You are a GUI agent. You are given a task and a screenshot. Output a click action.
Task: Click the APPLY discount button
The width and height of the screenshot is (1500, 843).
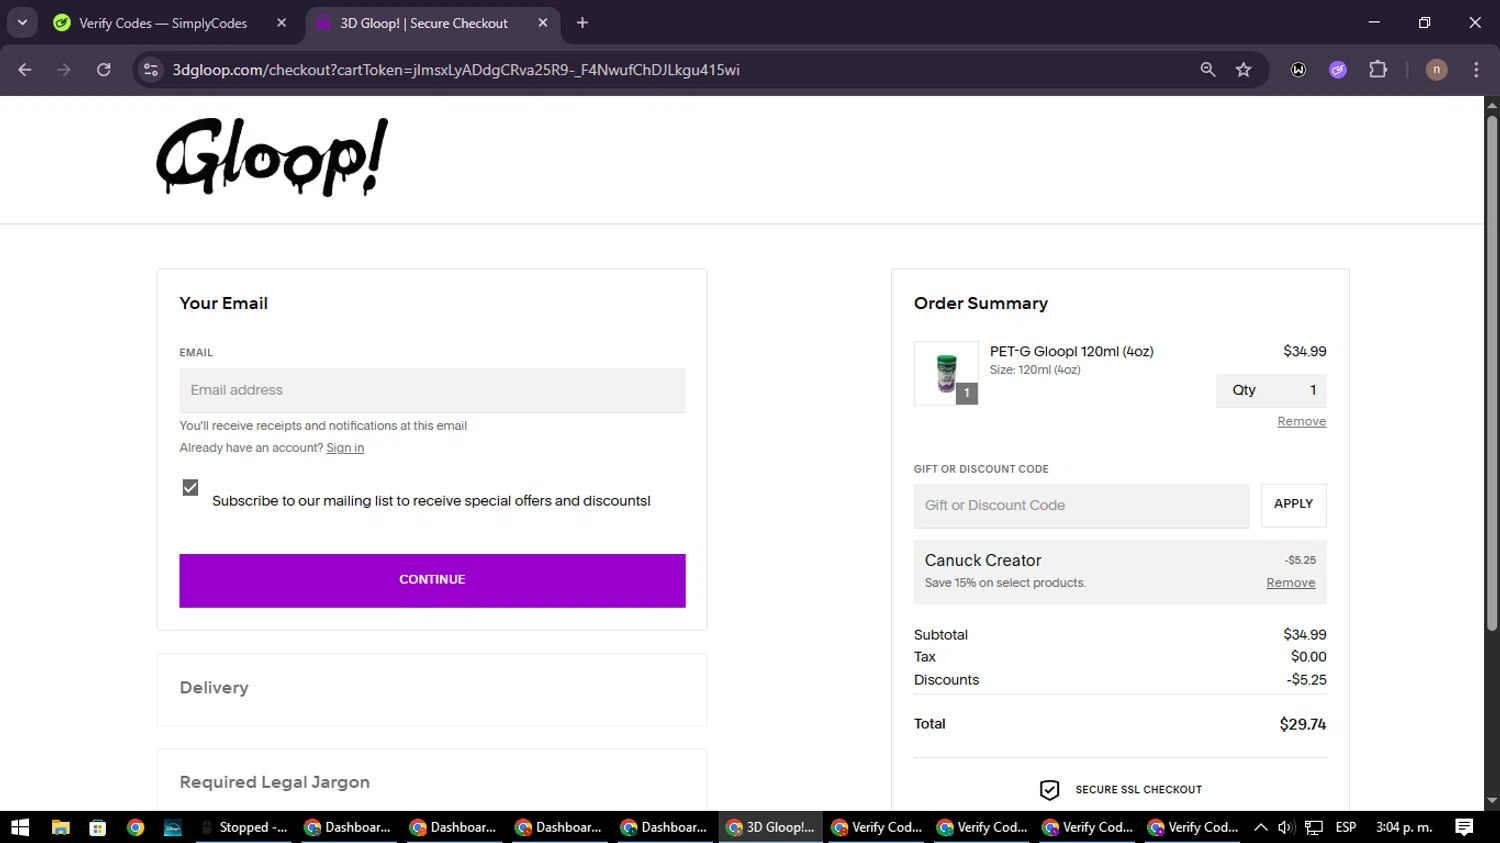pos(1293,504)
